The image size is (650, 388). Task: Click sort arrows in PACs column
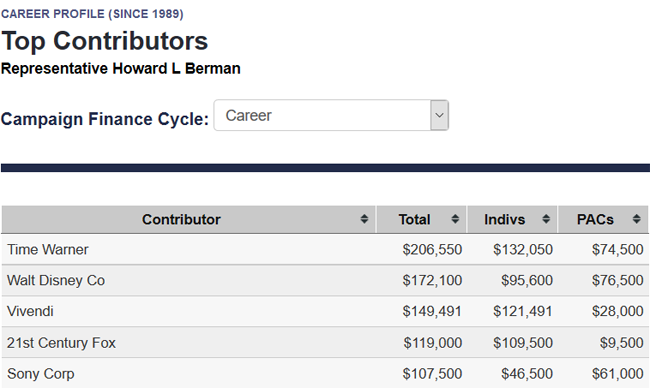(x=636, y=219)
